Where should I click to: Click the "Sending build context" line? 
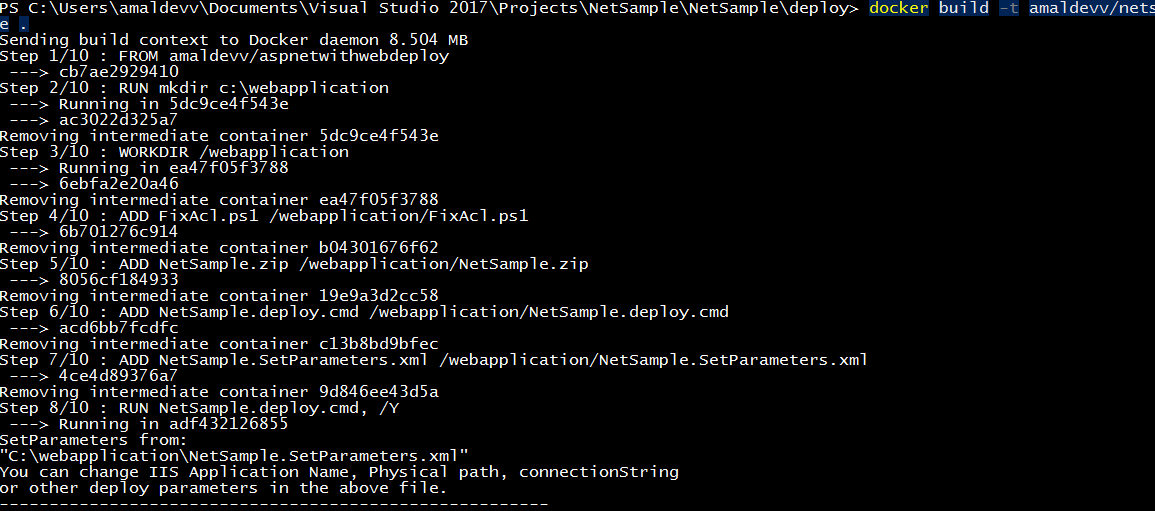coord(233,40)
